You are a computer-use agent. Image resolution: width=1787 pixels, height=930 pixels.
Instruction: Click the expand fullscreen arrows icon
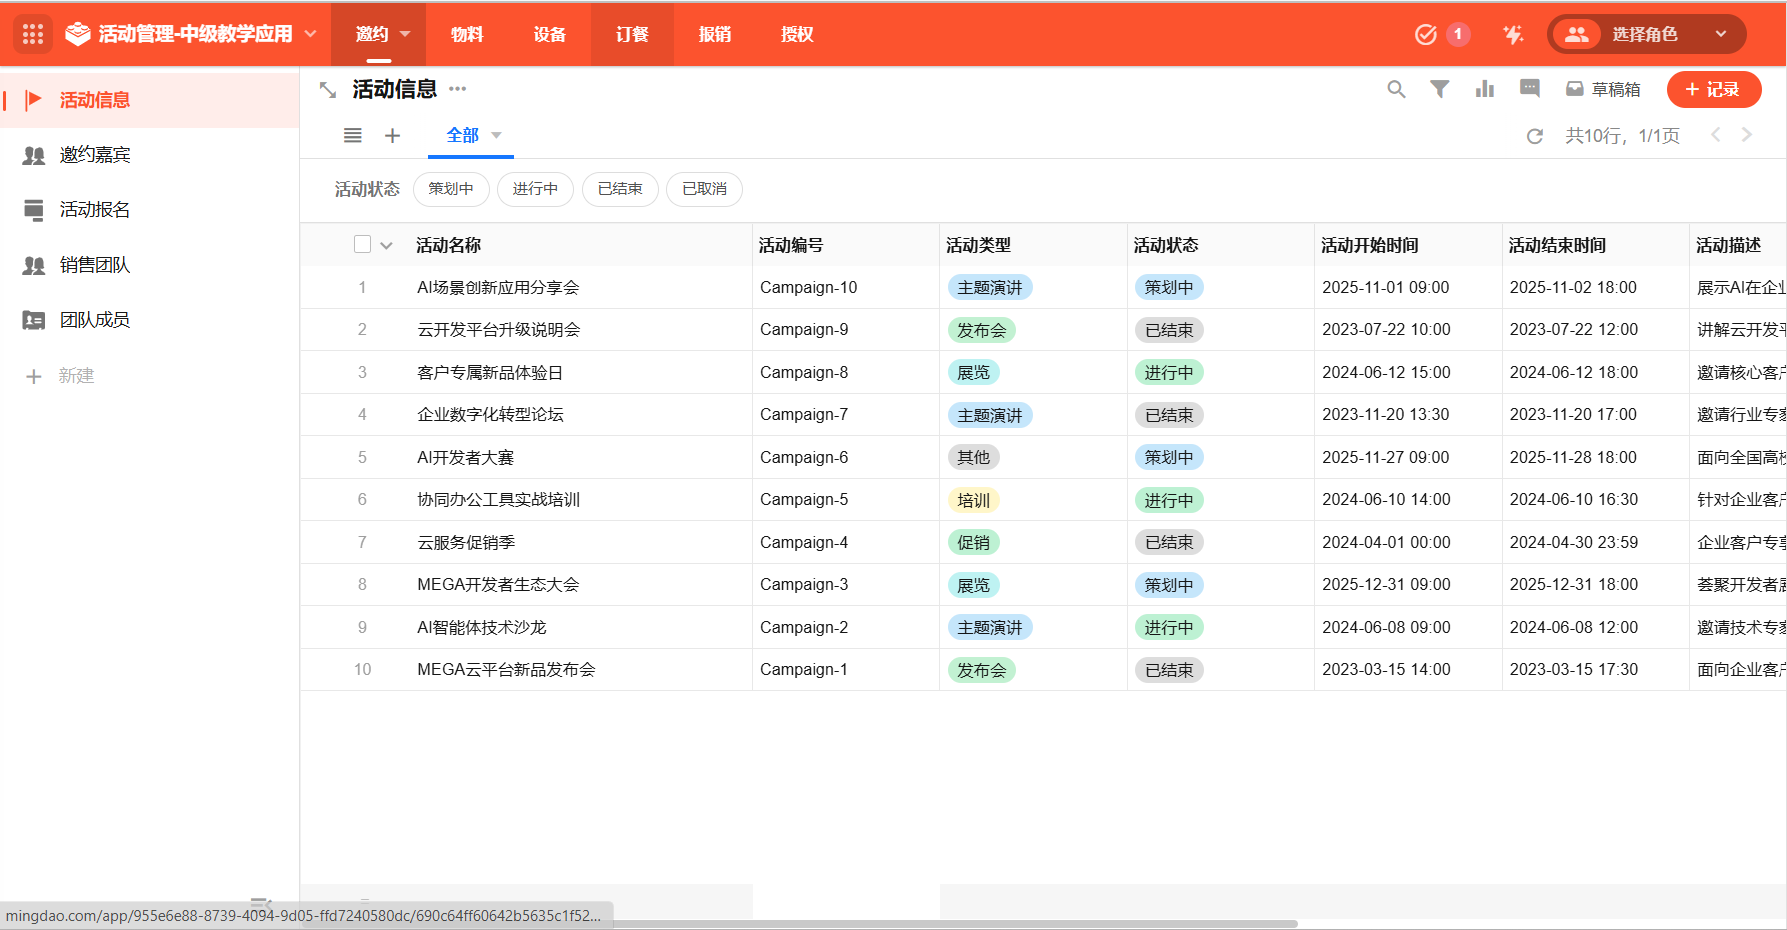coord(328,90)
